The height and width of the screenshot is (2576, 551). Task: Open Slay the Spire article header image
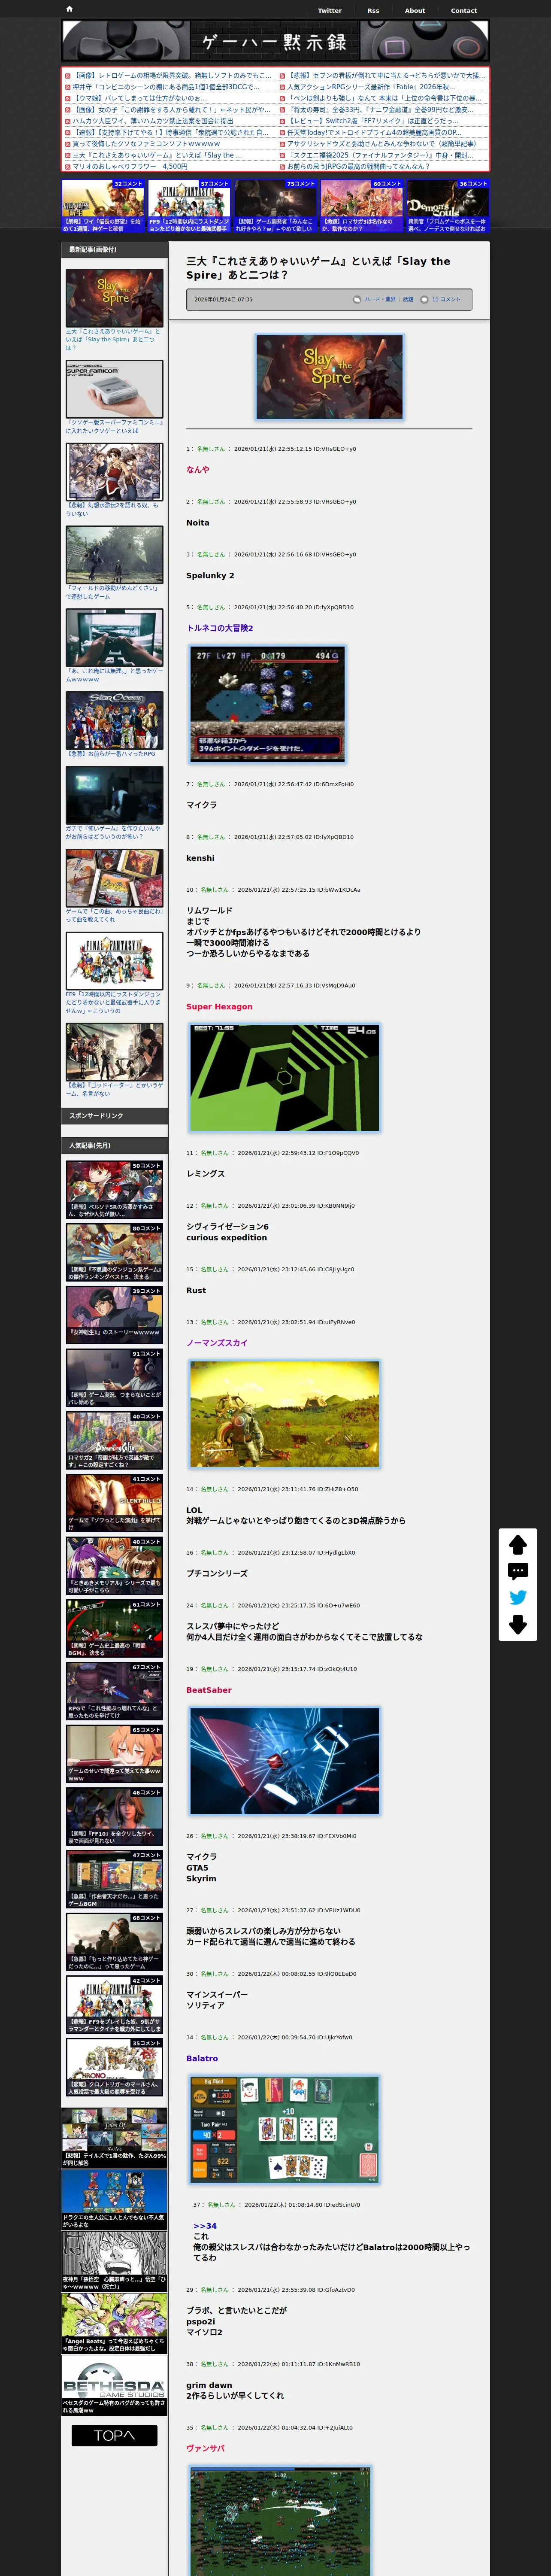[330, 376]
